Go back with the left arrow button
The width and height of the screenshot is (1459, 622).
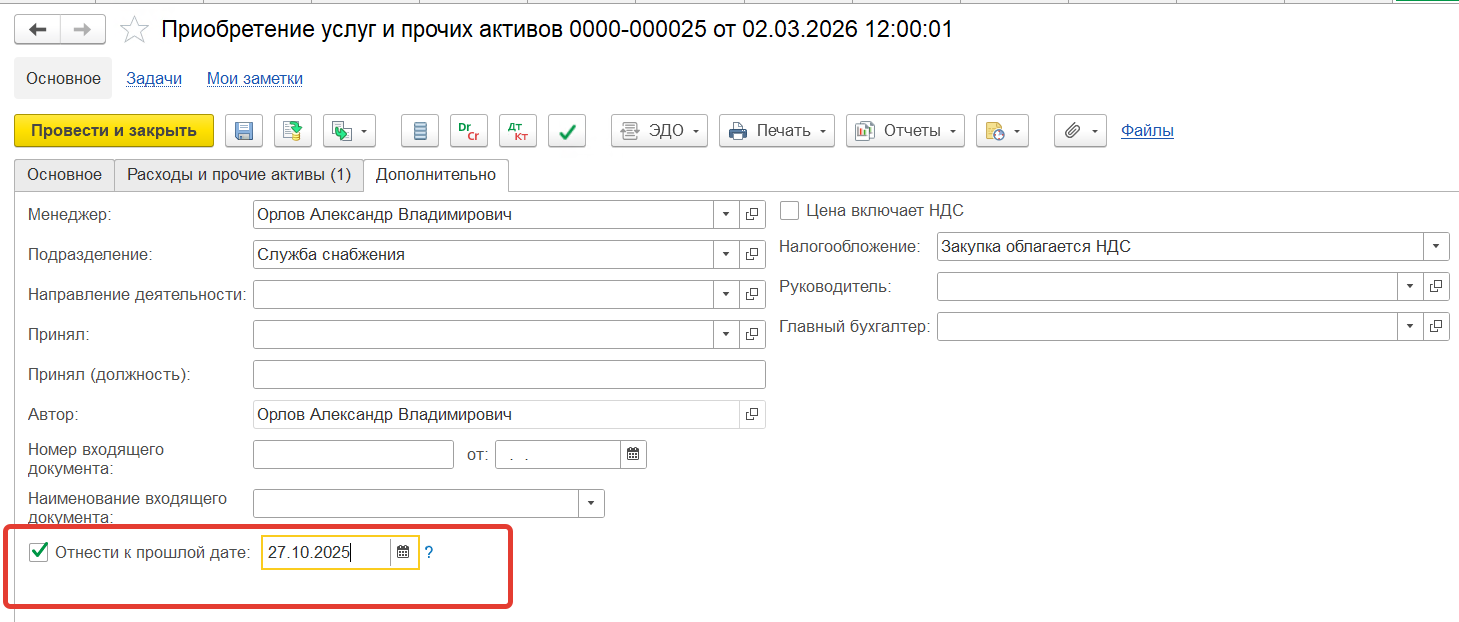point(37,30)
